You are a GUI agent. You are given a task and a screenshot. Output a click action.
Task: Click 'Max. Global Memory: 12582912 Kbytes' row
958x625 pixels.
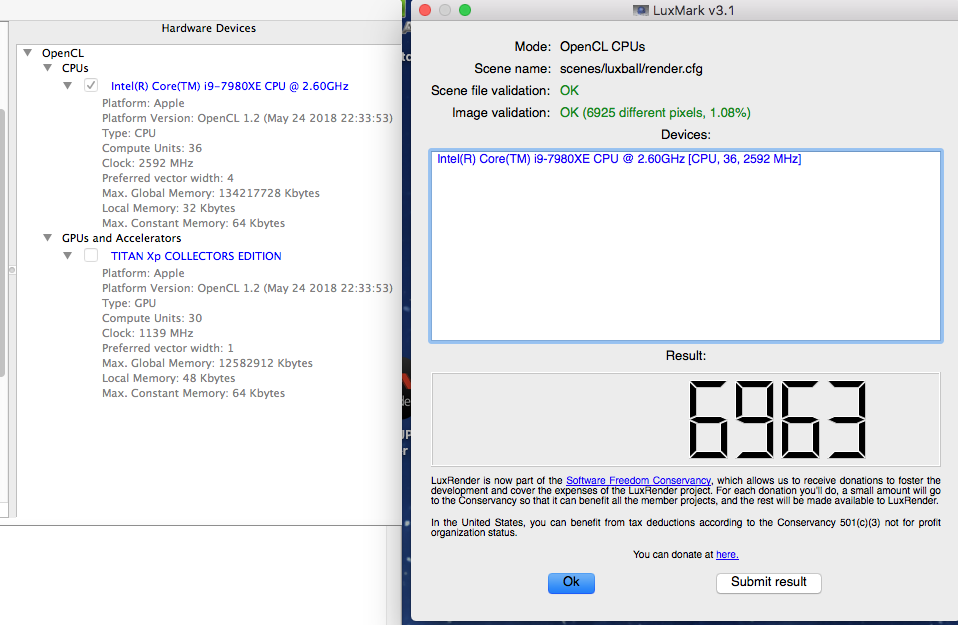(207, 363)
